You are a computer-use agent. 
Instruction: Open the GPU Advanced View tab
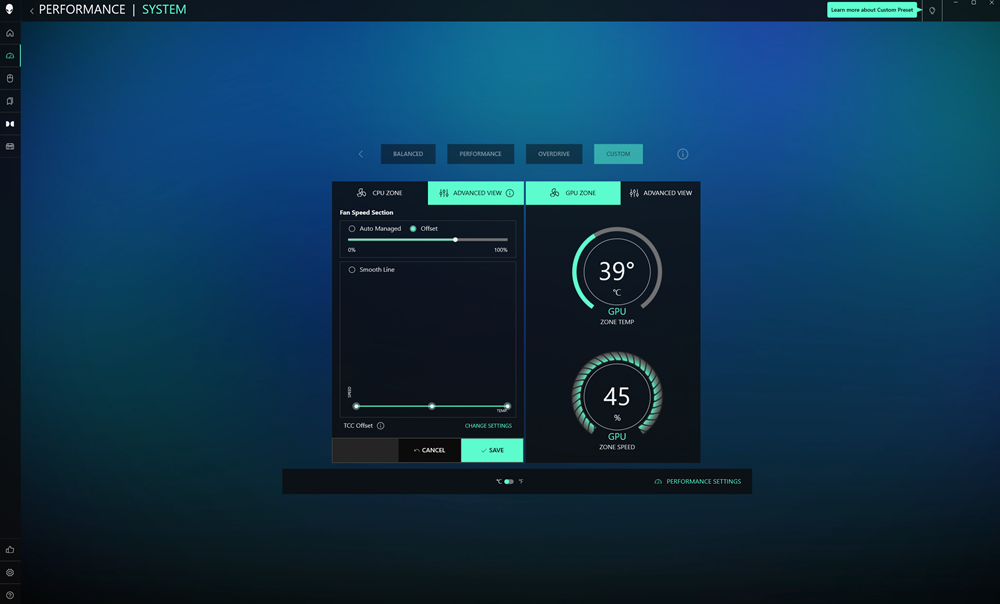(660, 193)
